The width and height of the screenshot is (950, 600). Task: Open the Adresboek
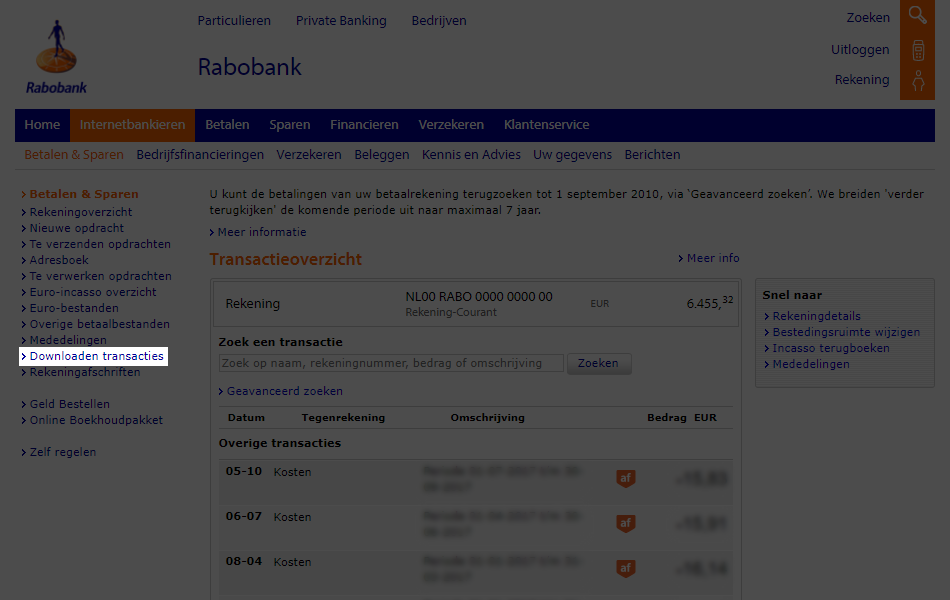click(x=59, y=260)
